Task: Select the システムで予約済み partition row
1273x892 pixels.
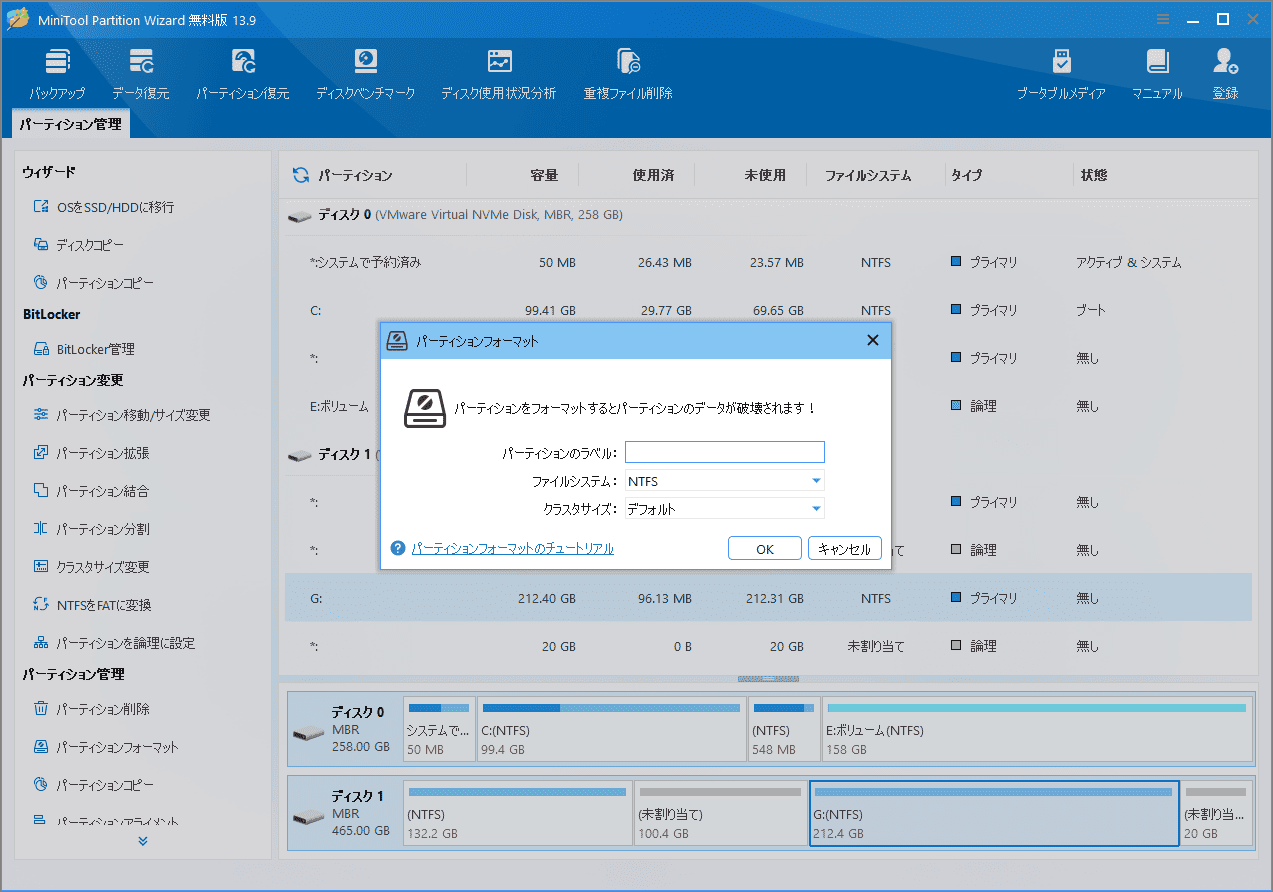Action: tap(768, 263)
